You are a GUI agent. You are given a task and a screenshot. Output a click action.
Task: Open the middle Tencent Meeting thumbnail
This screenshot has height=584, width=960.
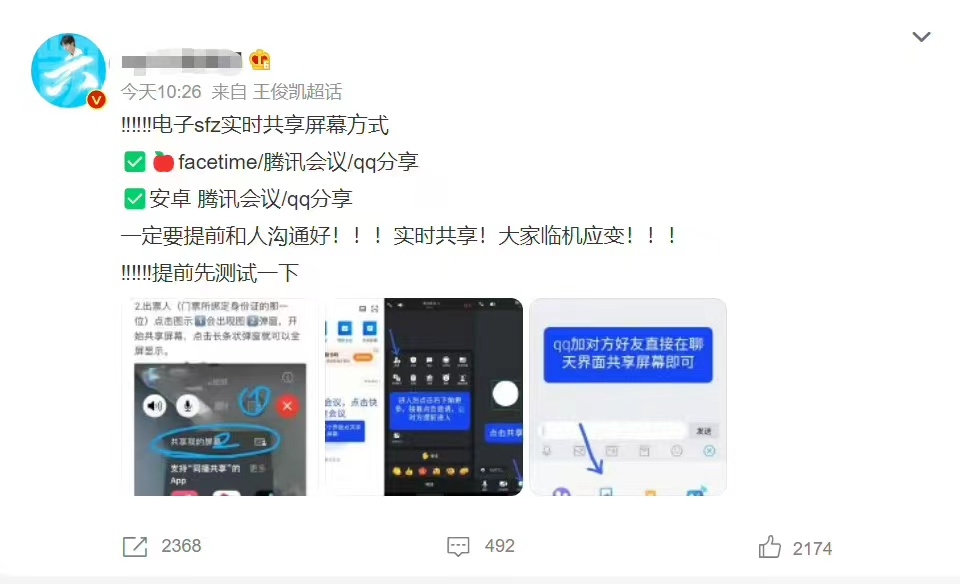click(424, 397)
